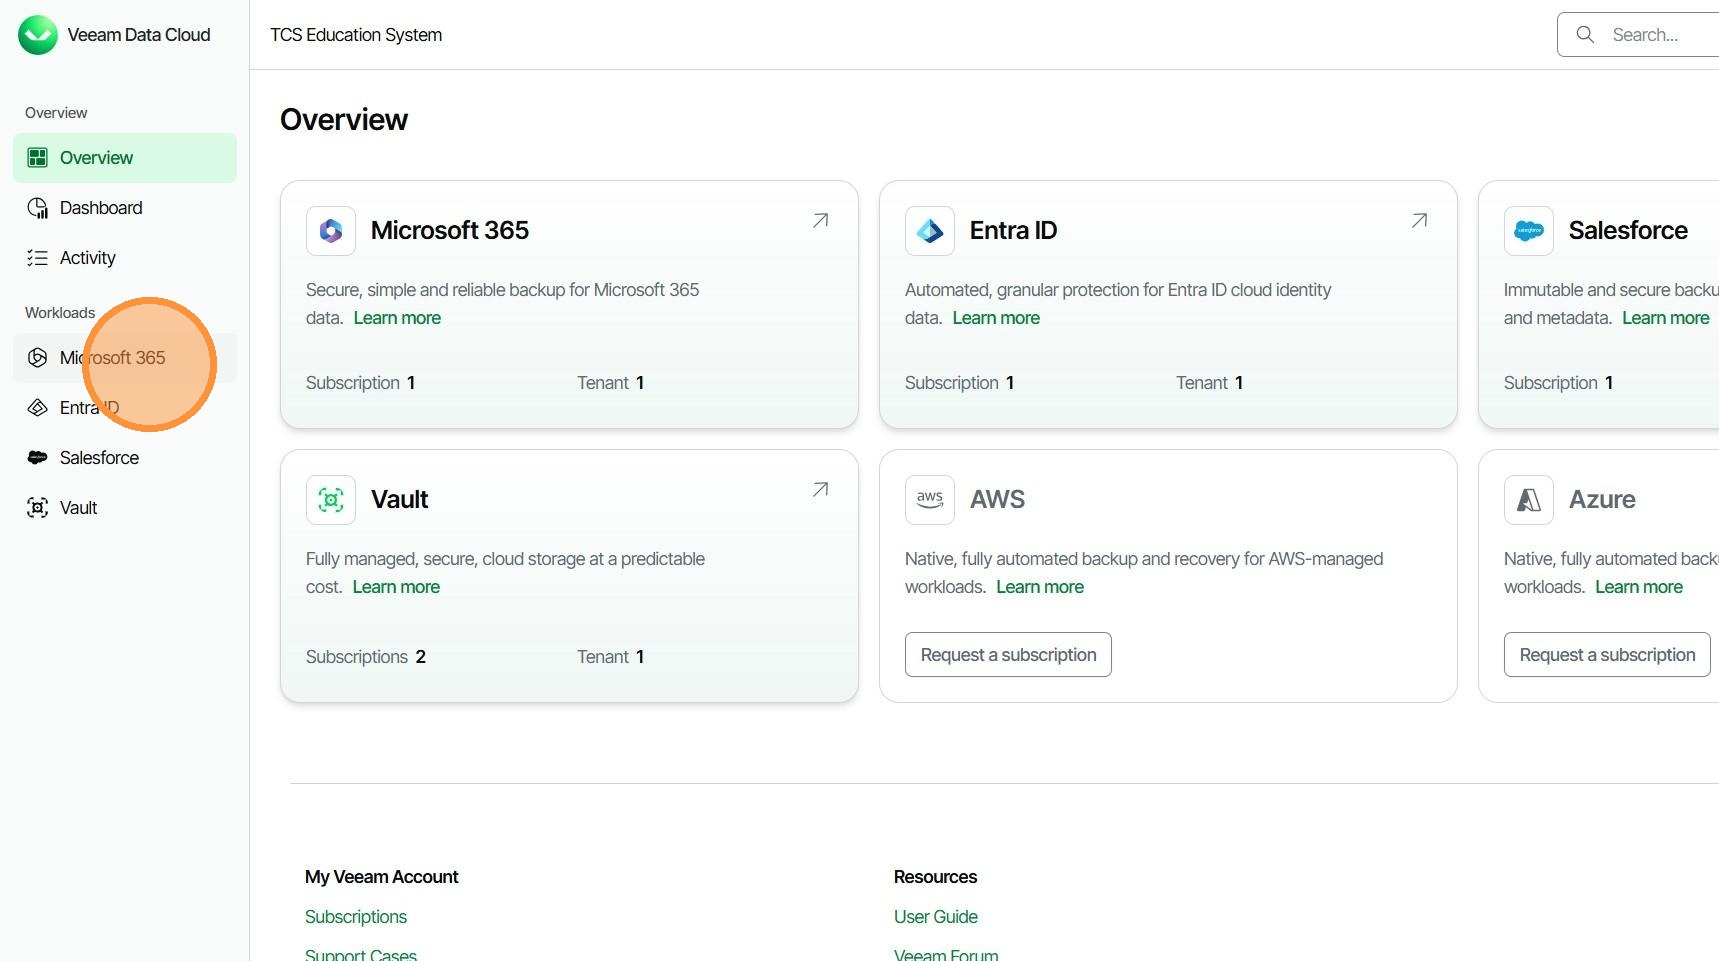Open the User Guide resource link

pos(935,917)
